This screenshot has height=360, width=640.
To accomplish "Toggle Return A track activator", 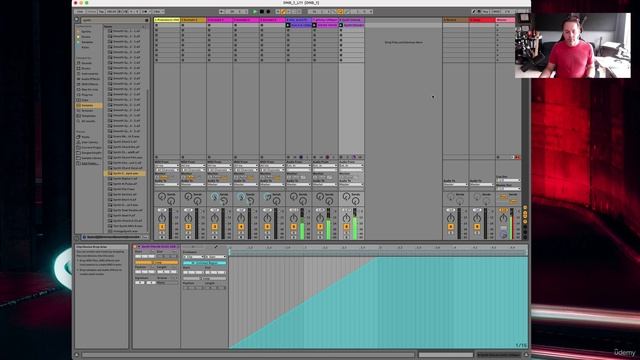I will tap(451, 227).
